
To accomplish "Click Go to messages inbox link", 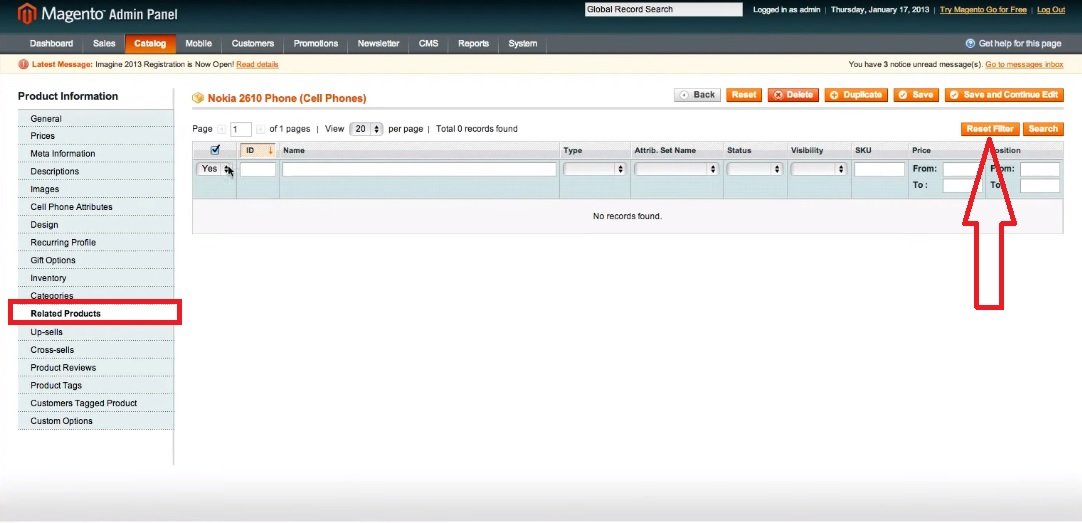I will [x=1024, y=65].
